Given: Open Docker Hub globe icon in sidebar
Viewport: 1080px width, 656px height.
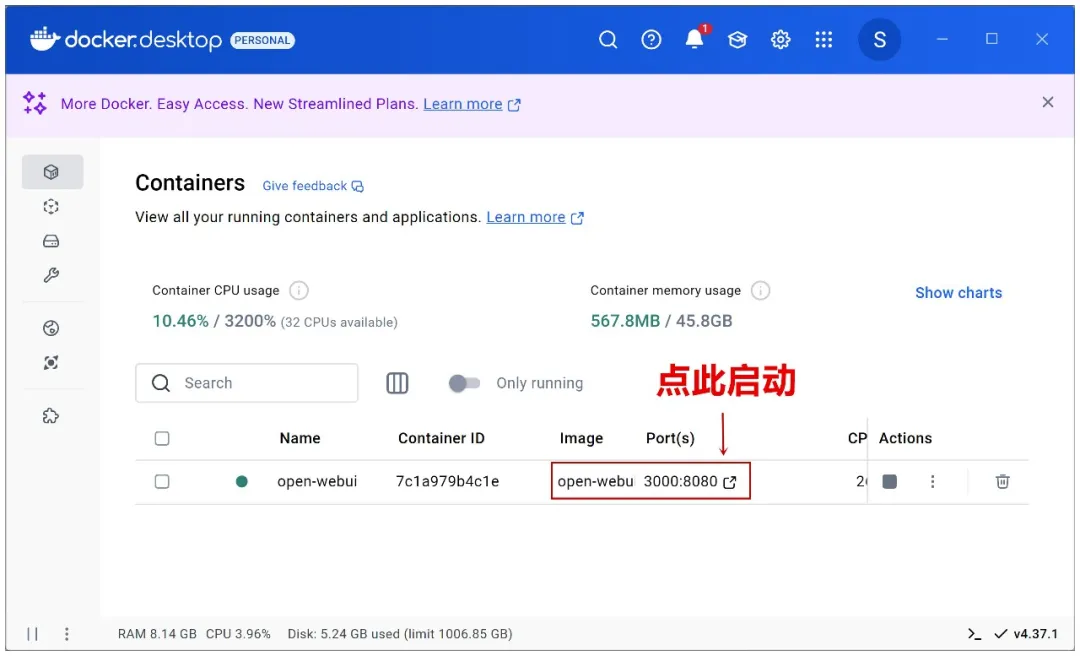Looking at the screenshot, I should coord(51,328).
